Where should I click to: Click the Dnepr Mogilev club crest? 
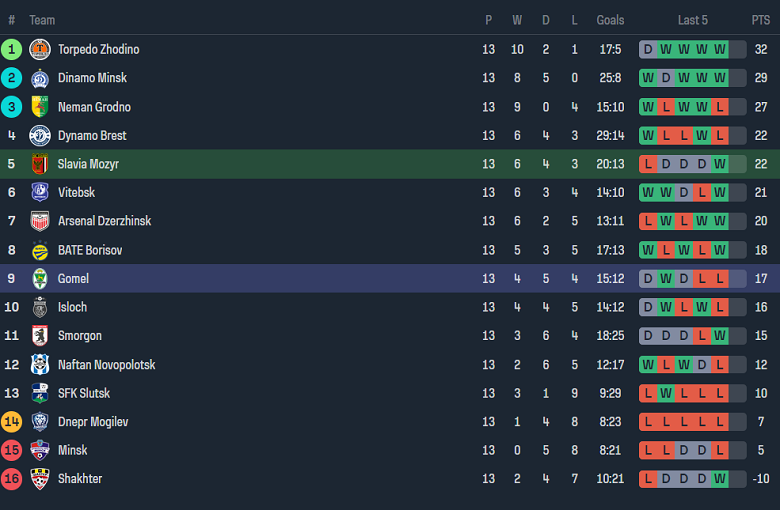40,422
